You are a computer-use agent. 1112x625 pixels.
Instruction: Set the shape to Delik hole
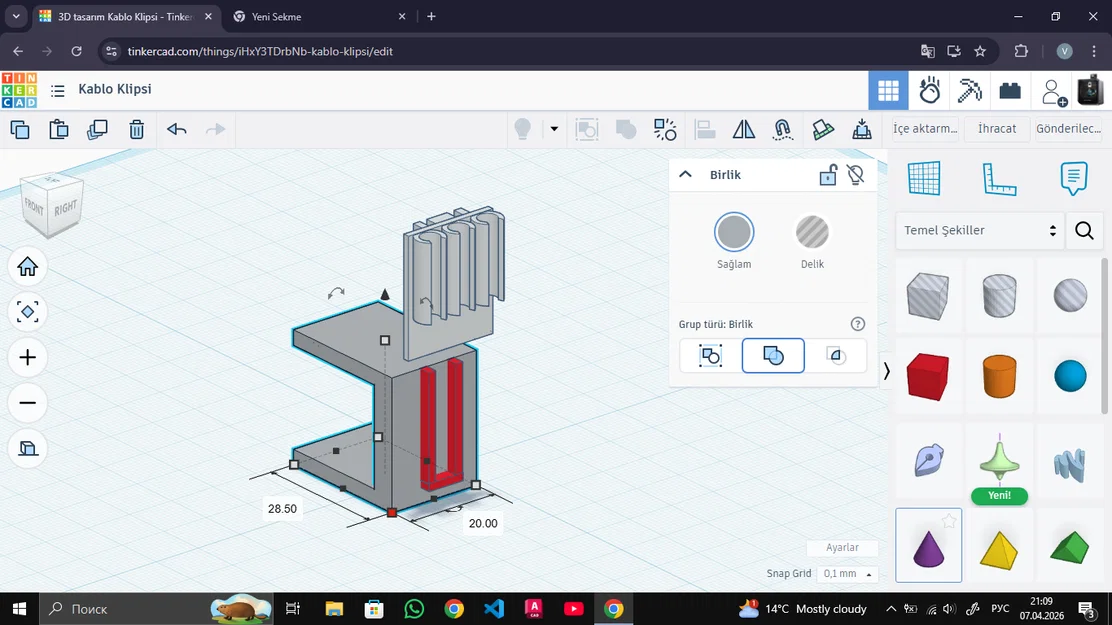click(x=812, y=233)
